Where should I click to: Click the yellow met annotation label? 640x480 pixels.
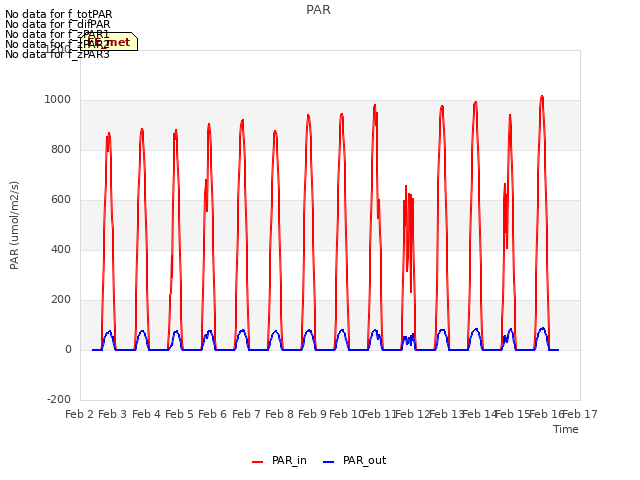109,42
